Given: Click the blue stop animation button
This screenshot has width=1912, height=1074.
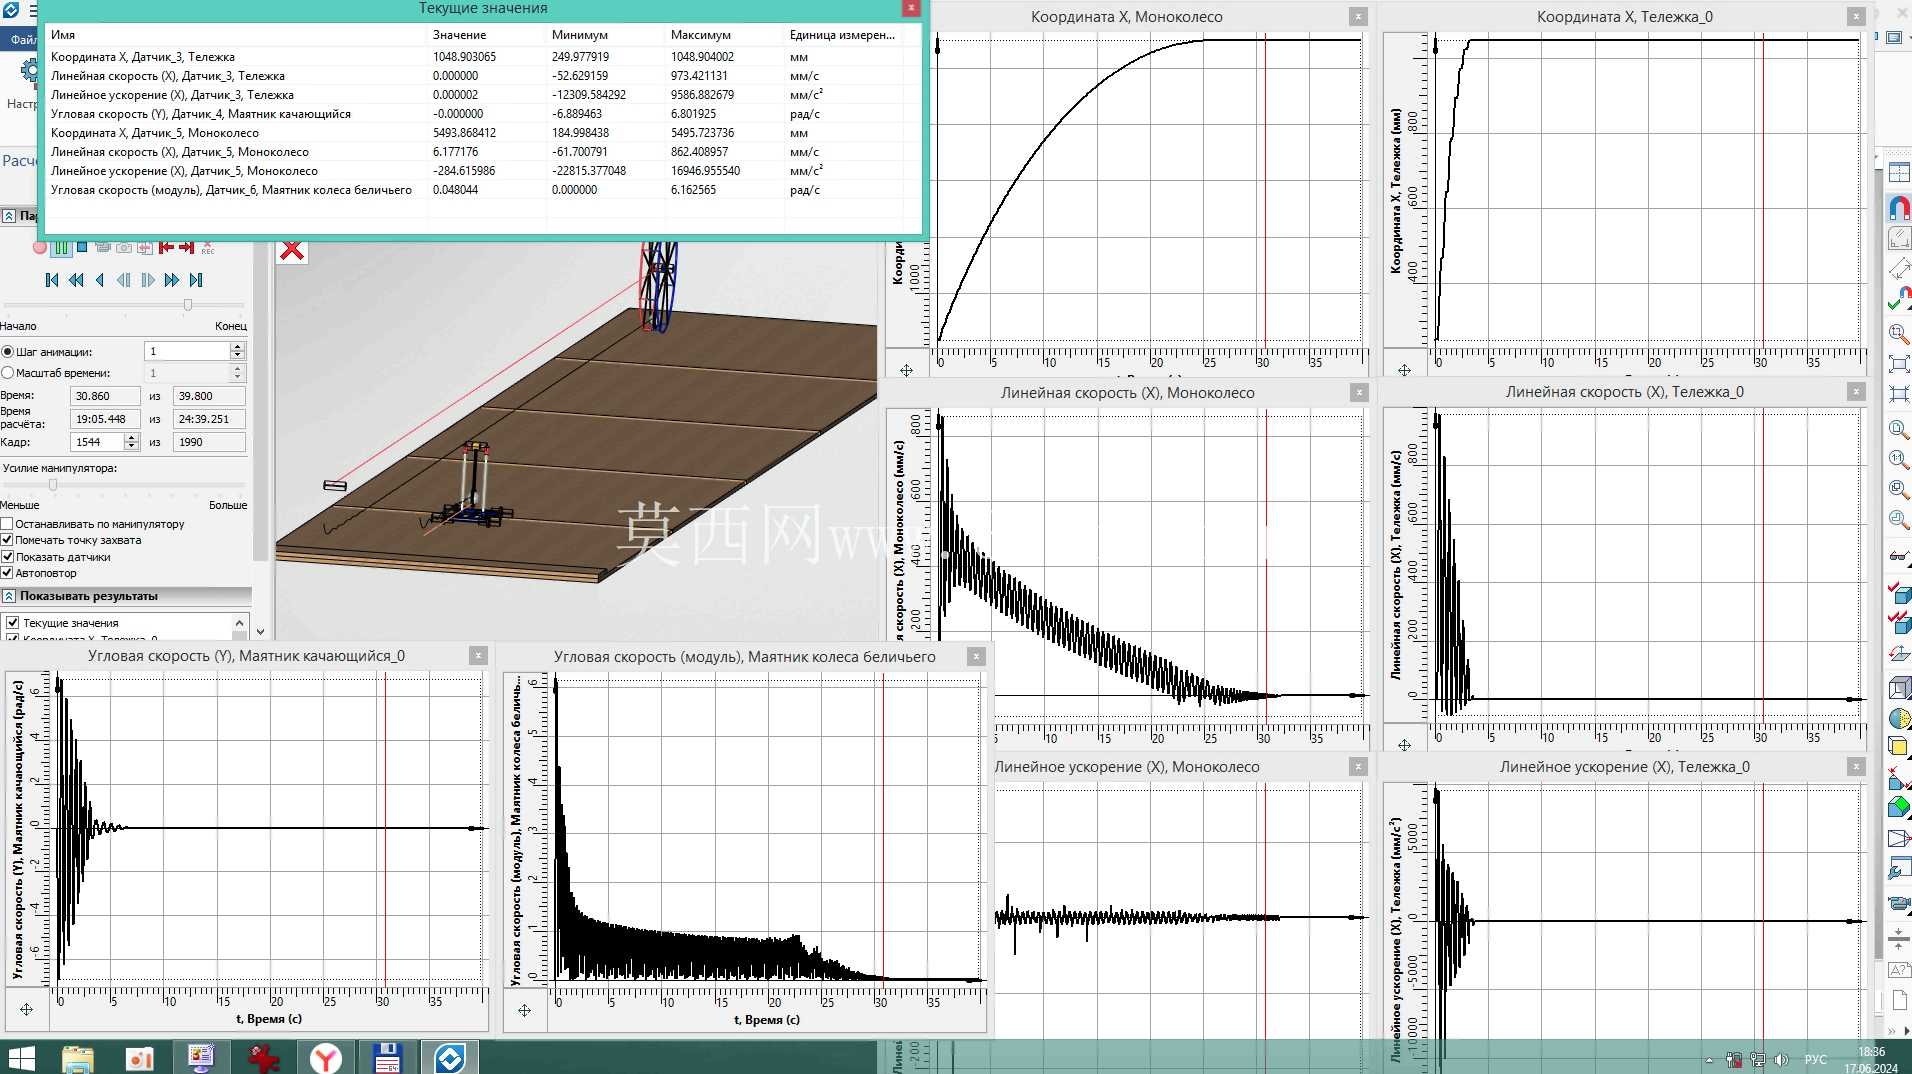Looking at the screenshot, I should (82, 247).
